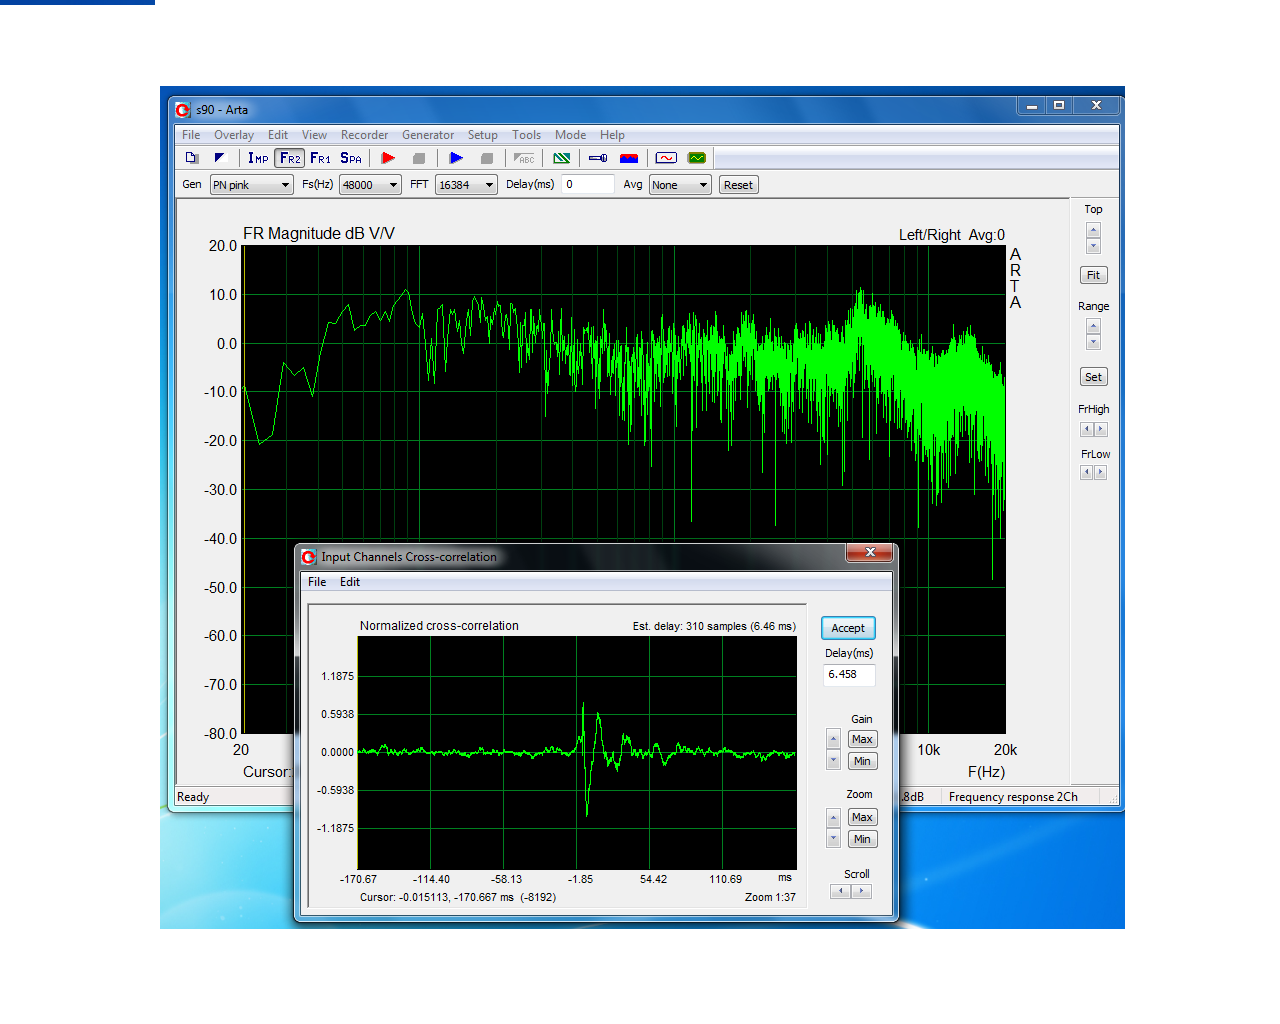Click the blue and red spectrum toolbar icon
The width and height of the screenshot is (1280, 1024).
(629, 158)
